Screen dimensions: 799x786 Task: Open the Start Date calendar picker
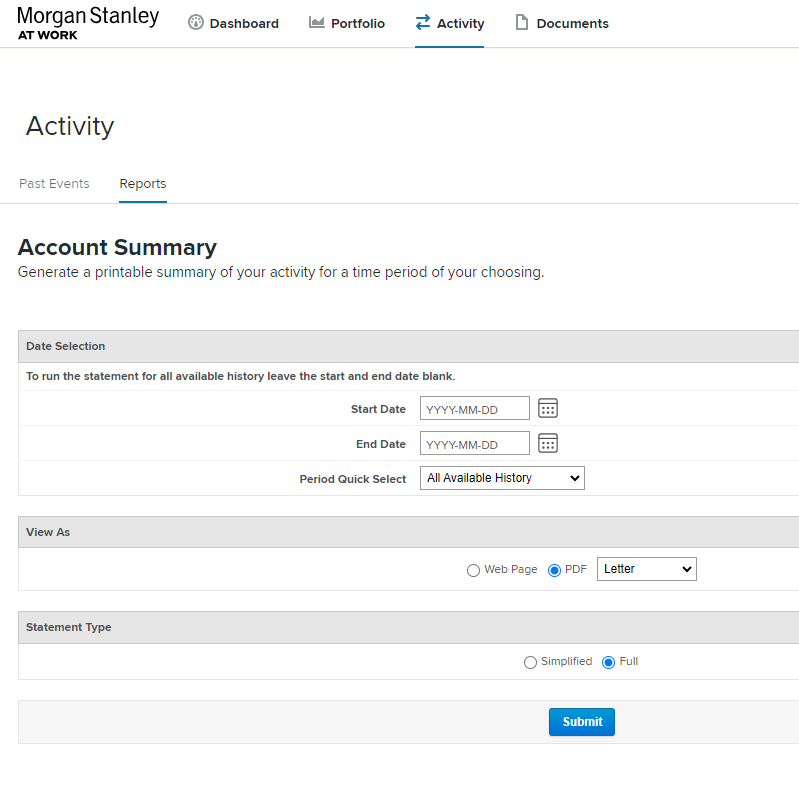pos(548,408)
